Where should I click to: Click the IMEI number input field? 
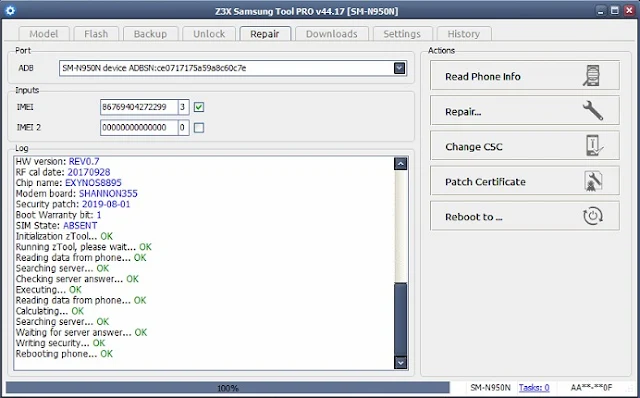point(139,107)
